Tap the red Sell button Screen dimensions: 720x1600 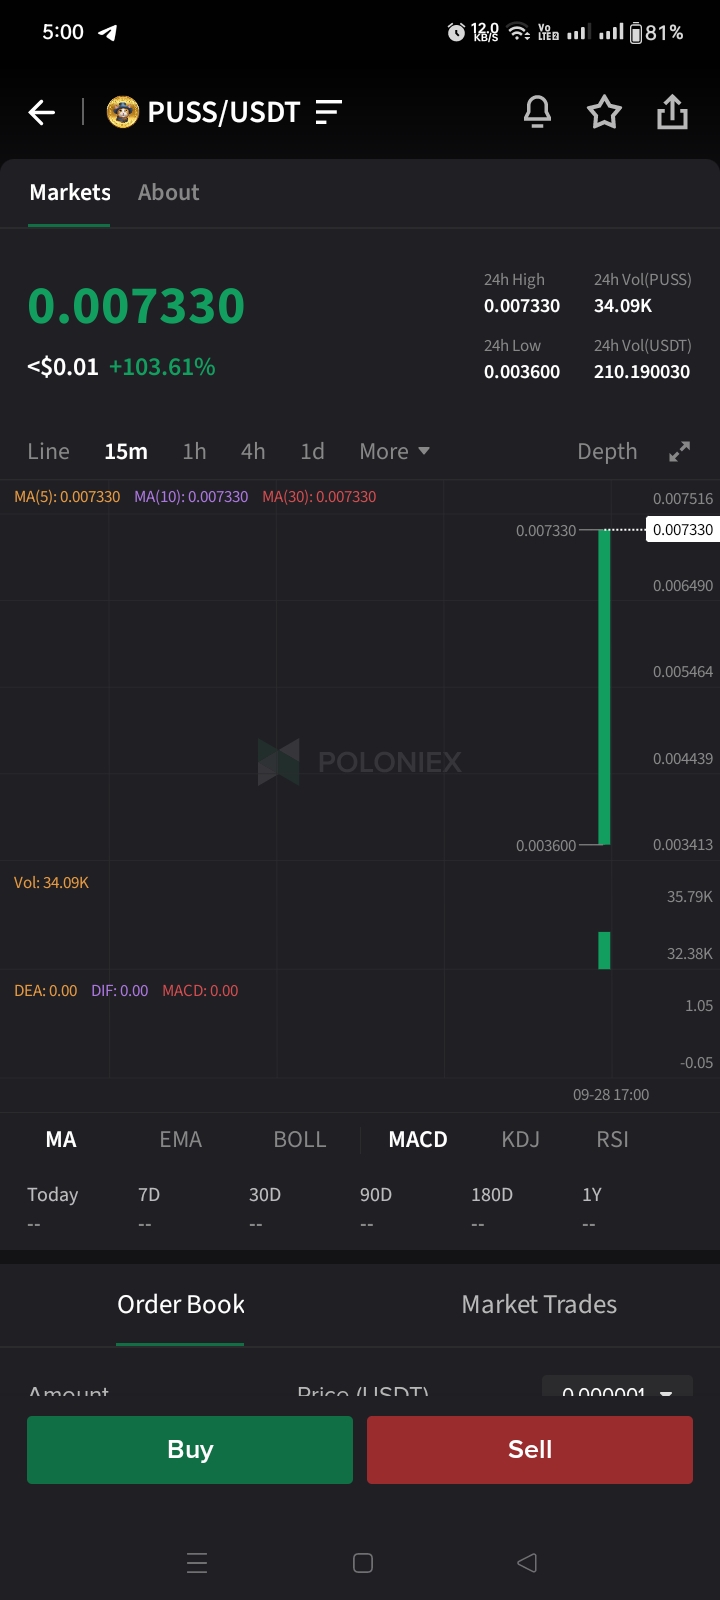530,1449
